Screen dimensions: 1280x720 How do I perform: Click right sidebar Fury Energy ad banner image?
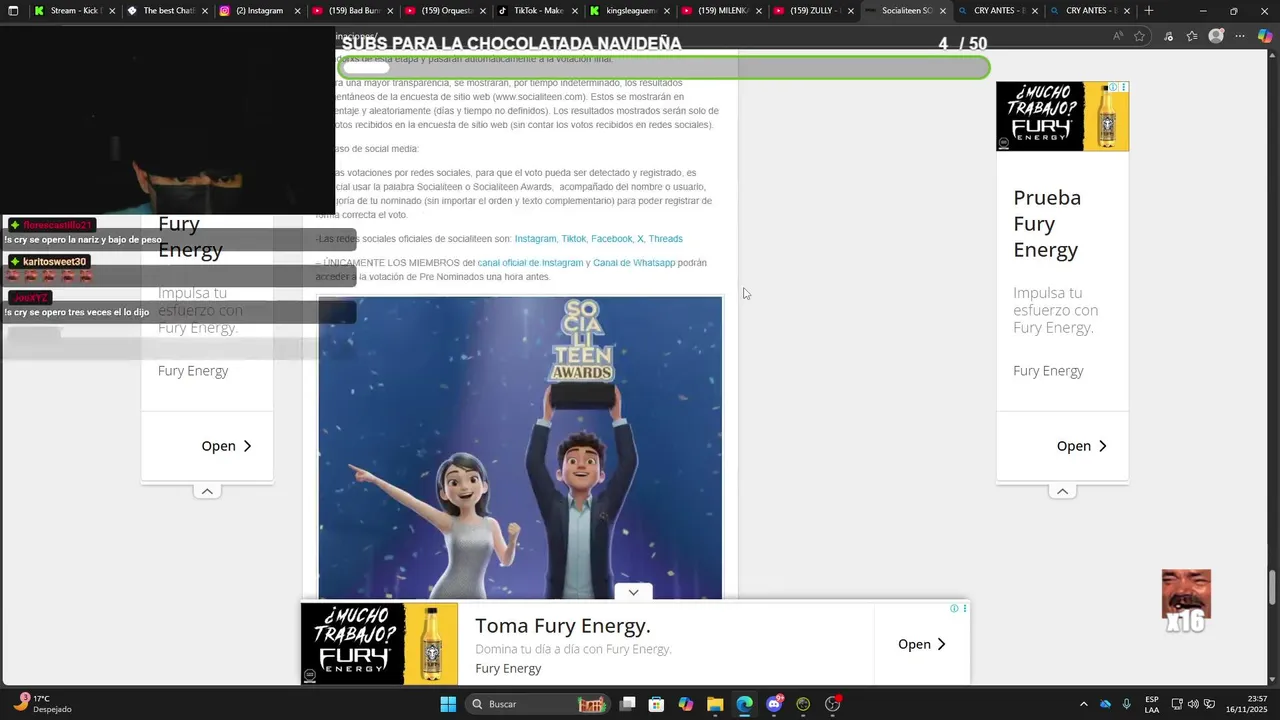point(1062,116)
